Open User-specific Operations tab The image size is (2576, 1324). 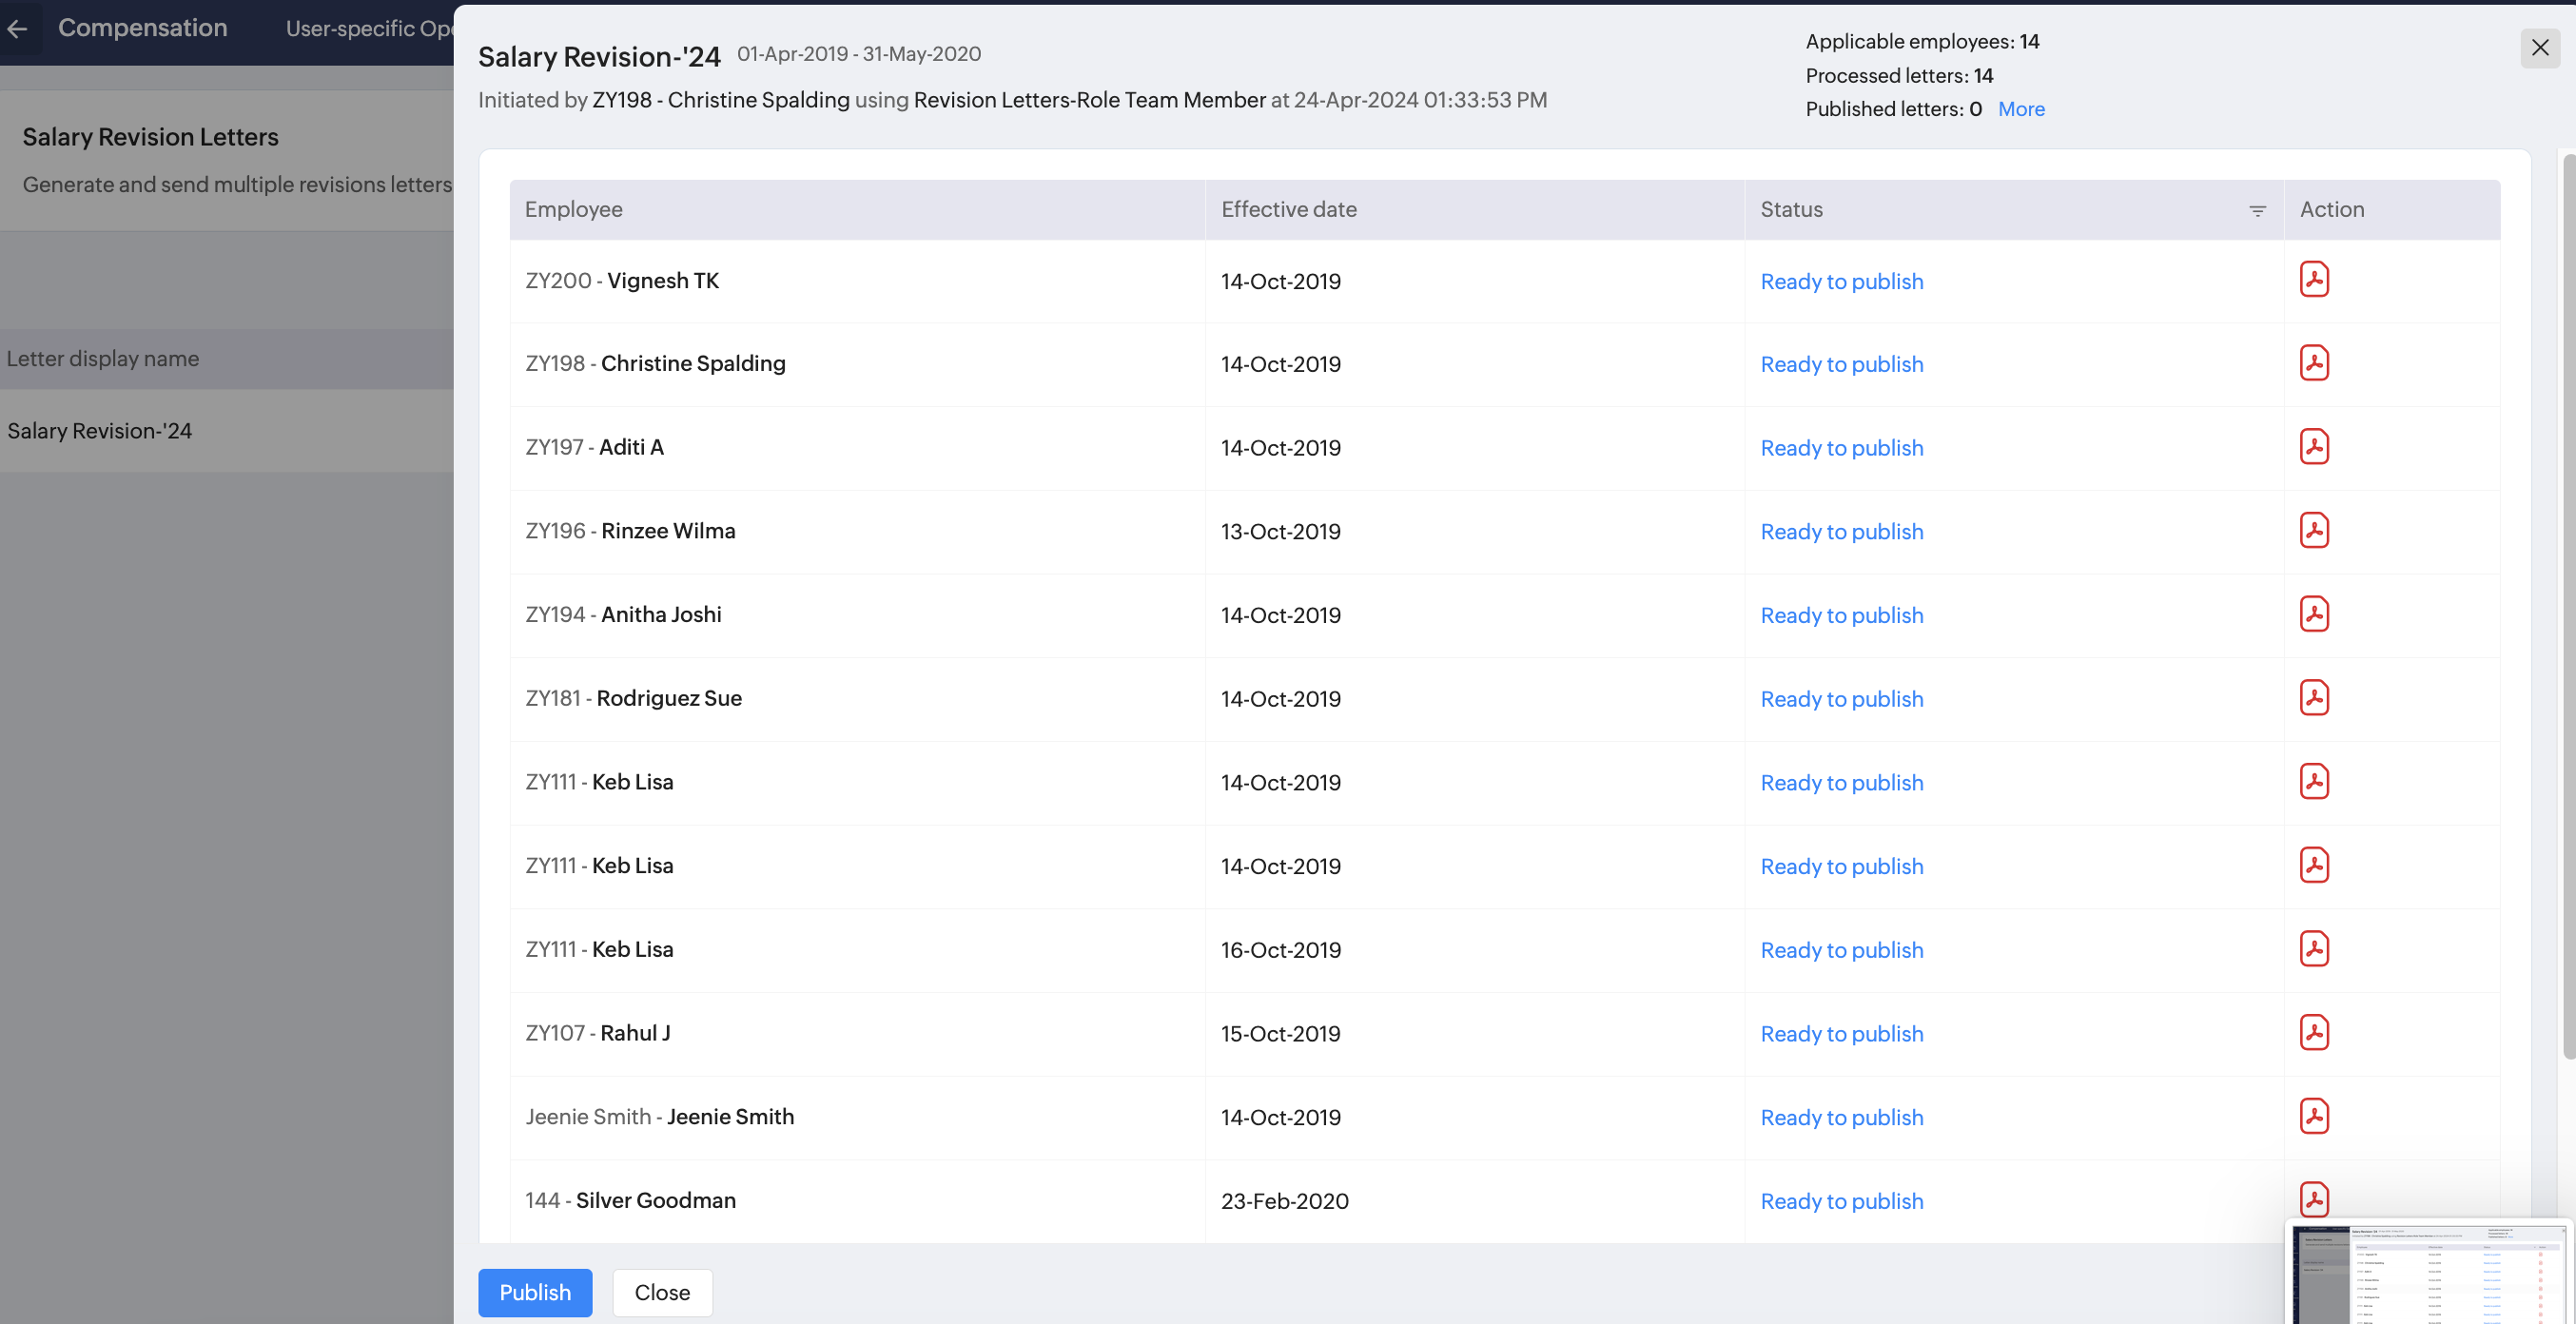pyautogui.click(x=368, y=28)
